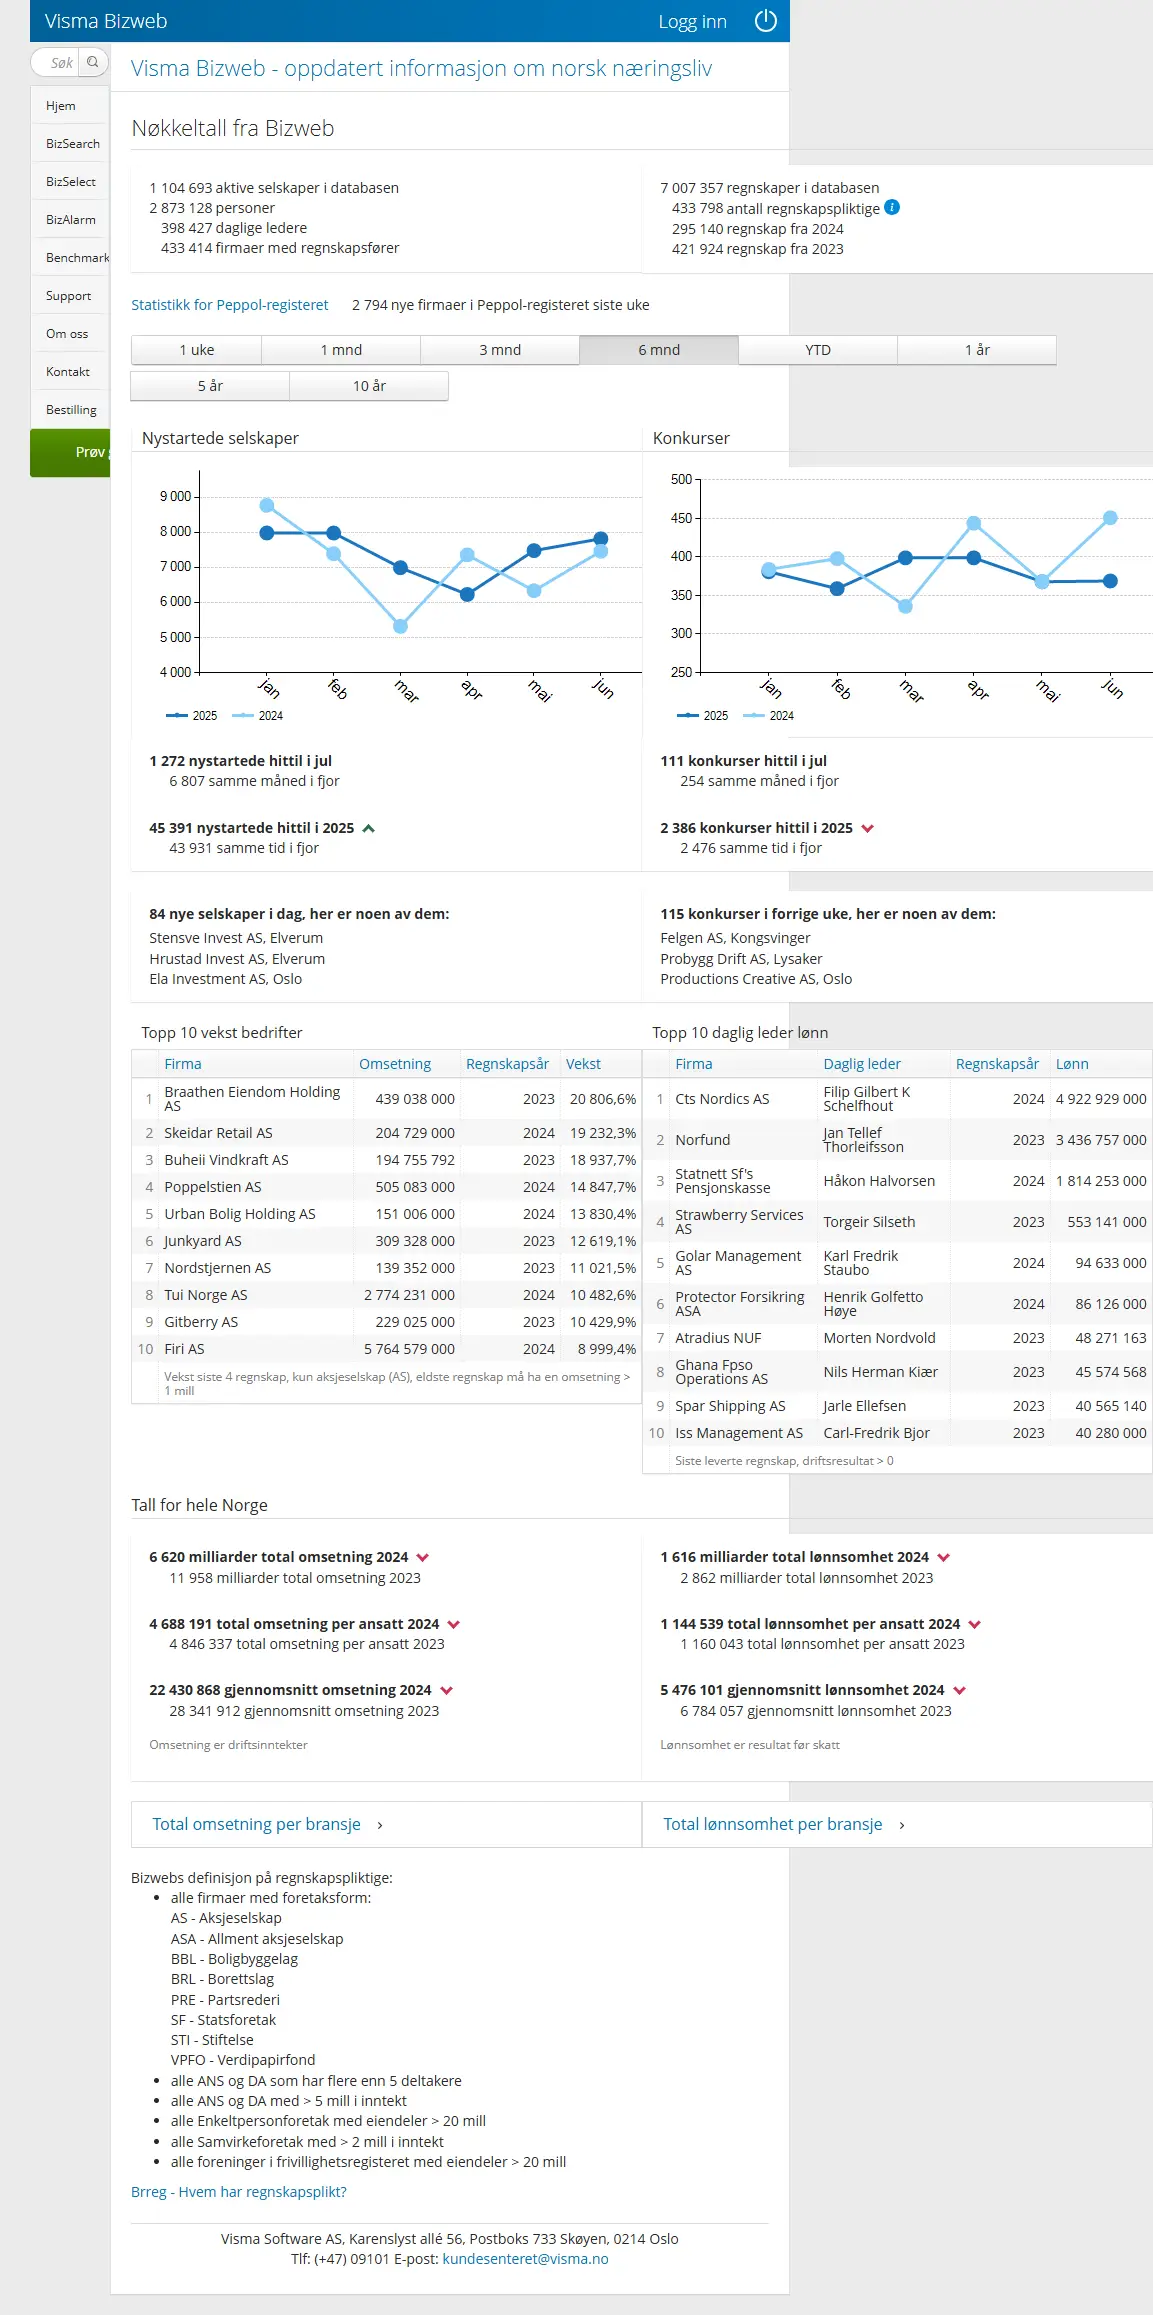Open BizSelect in the sidebar menu
This screenshot has height=2315, width=1153.
click(70, 182)
